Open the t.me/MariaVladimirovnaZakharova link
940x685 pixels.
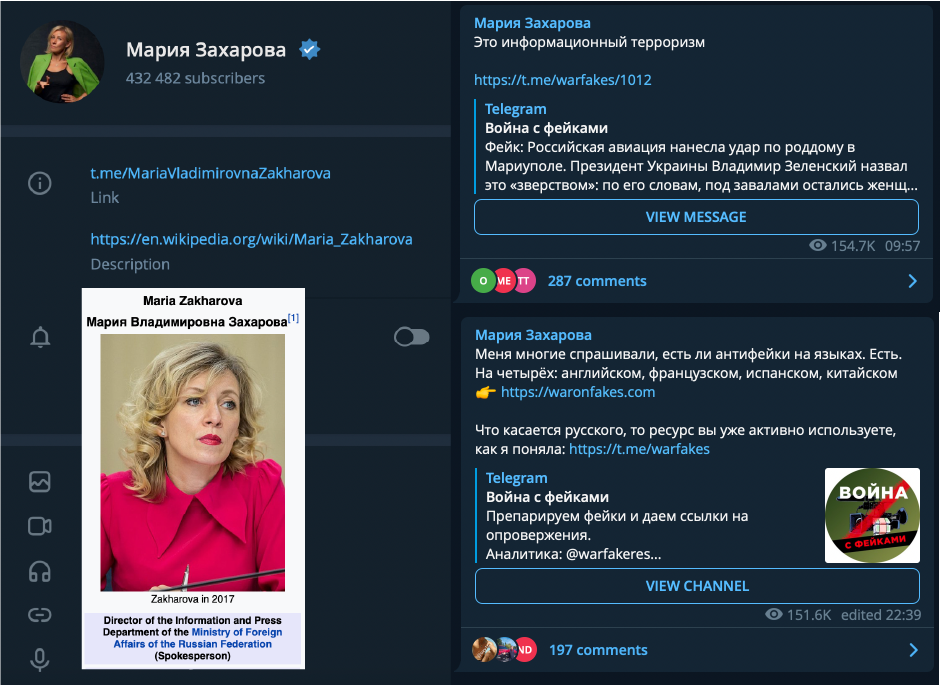click(x=210, y=173)
